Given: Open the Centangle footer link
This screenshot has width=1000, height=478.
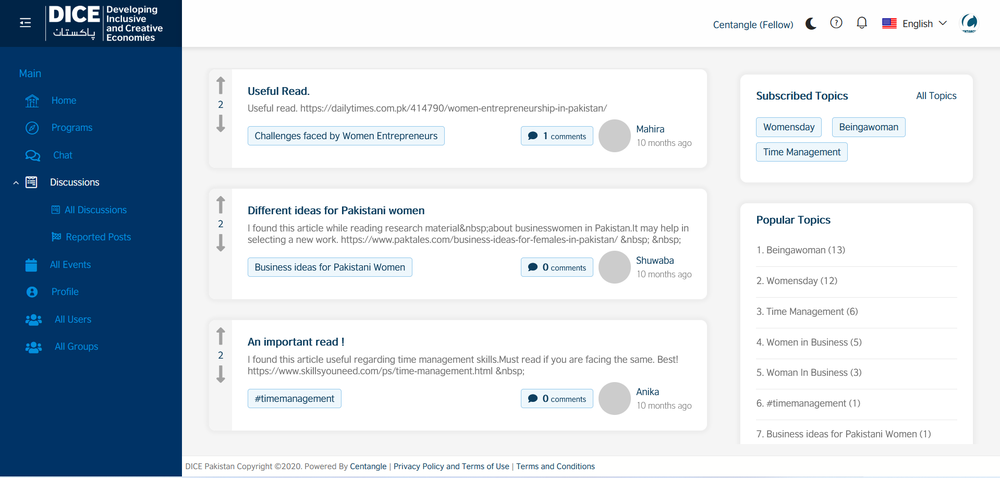Looking at the screenshot, I should [x=368, y=467].
